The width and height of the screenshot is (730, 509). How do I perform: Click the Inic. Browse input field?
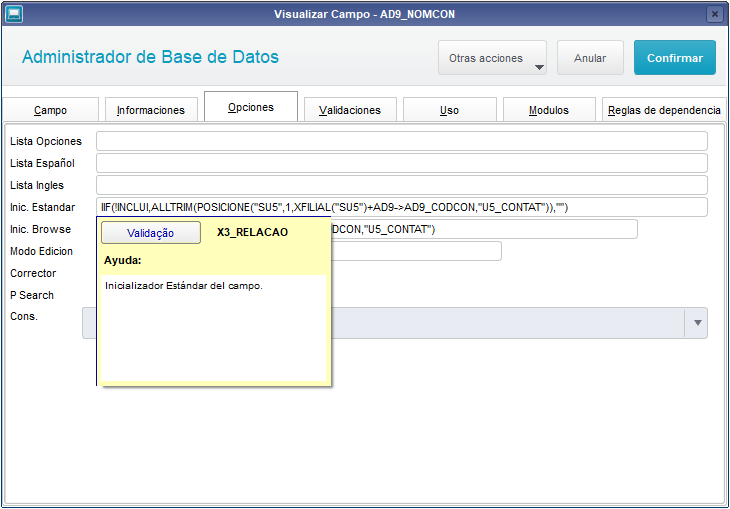coord(484,229)
